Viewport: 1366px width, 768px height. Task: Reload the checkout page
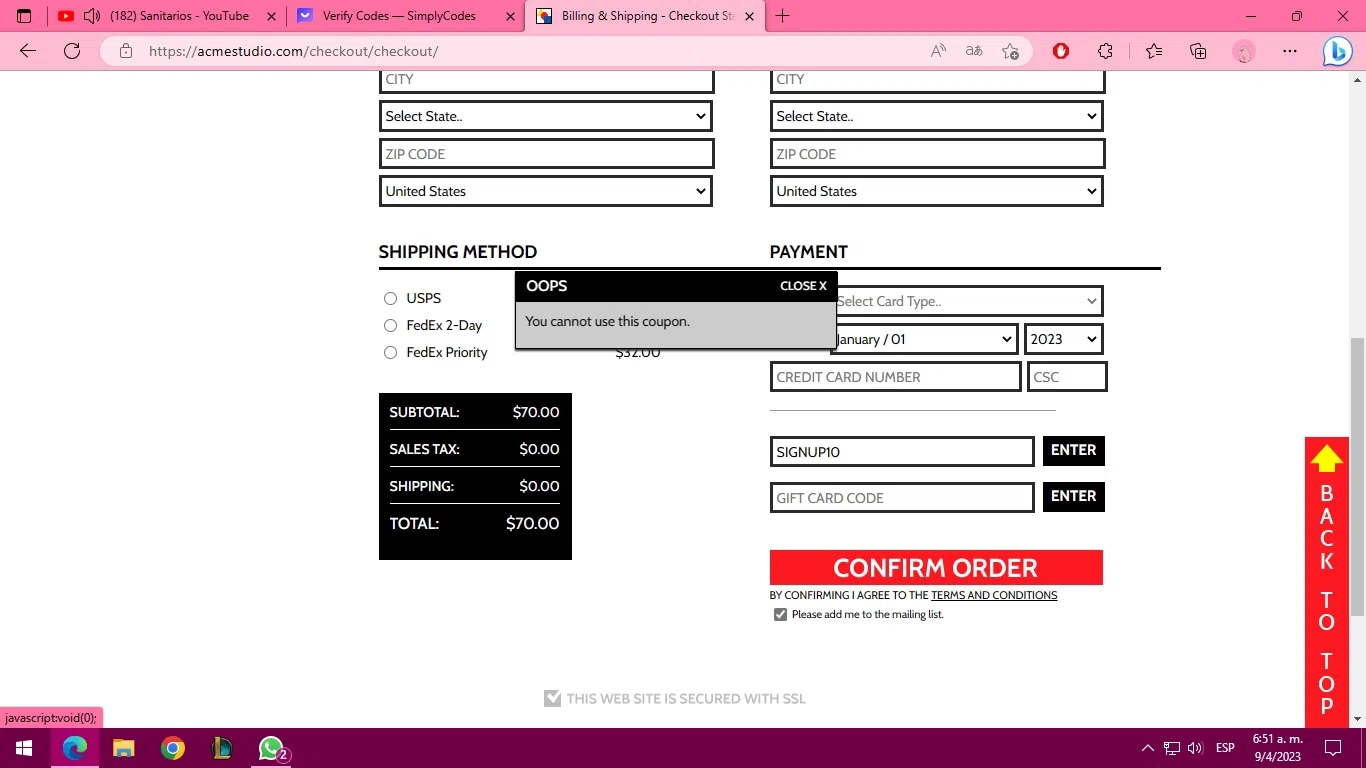tap(72, 51)
